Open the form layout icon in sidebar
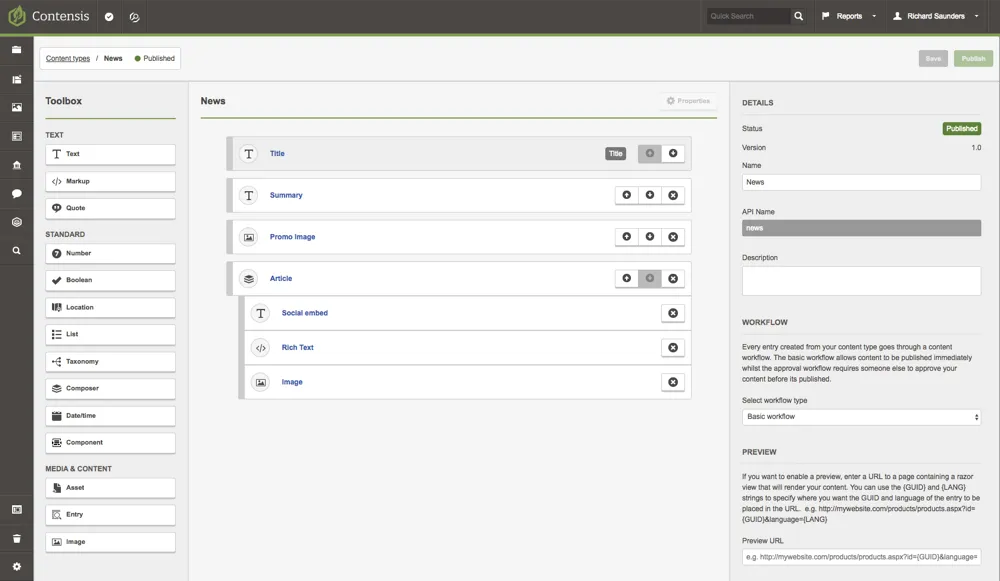 tap(17, 136)
